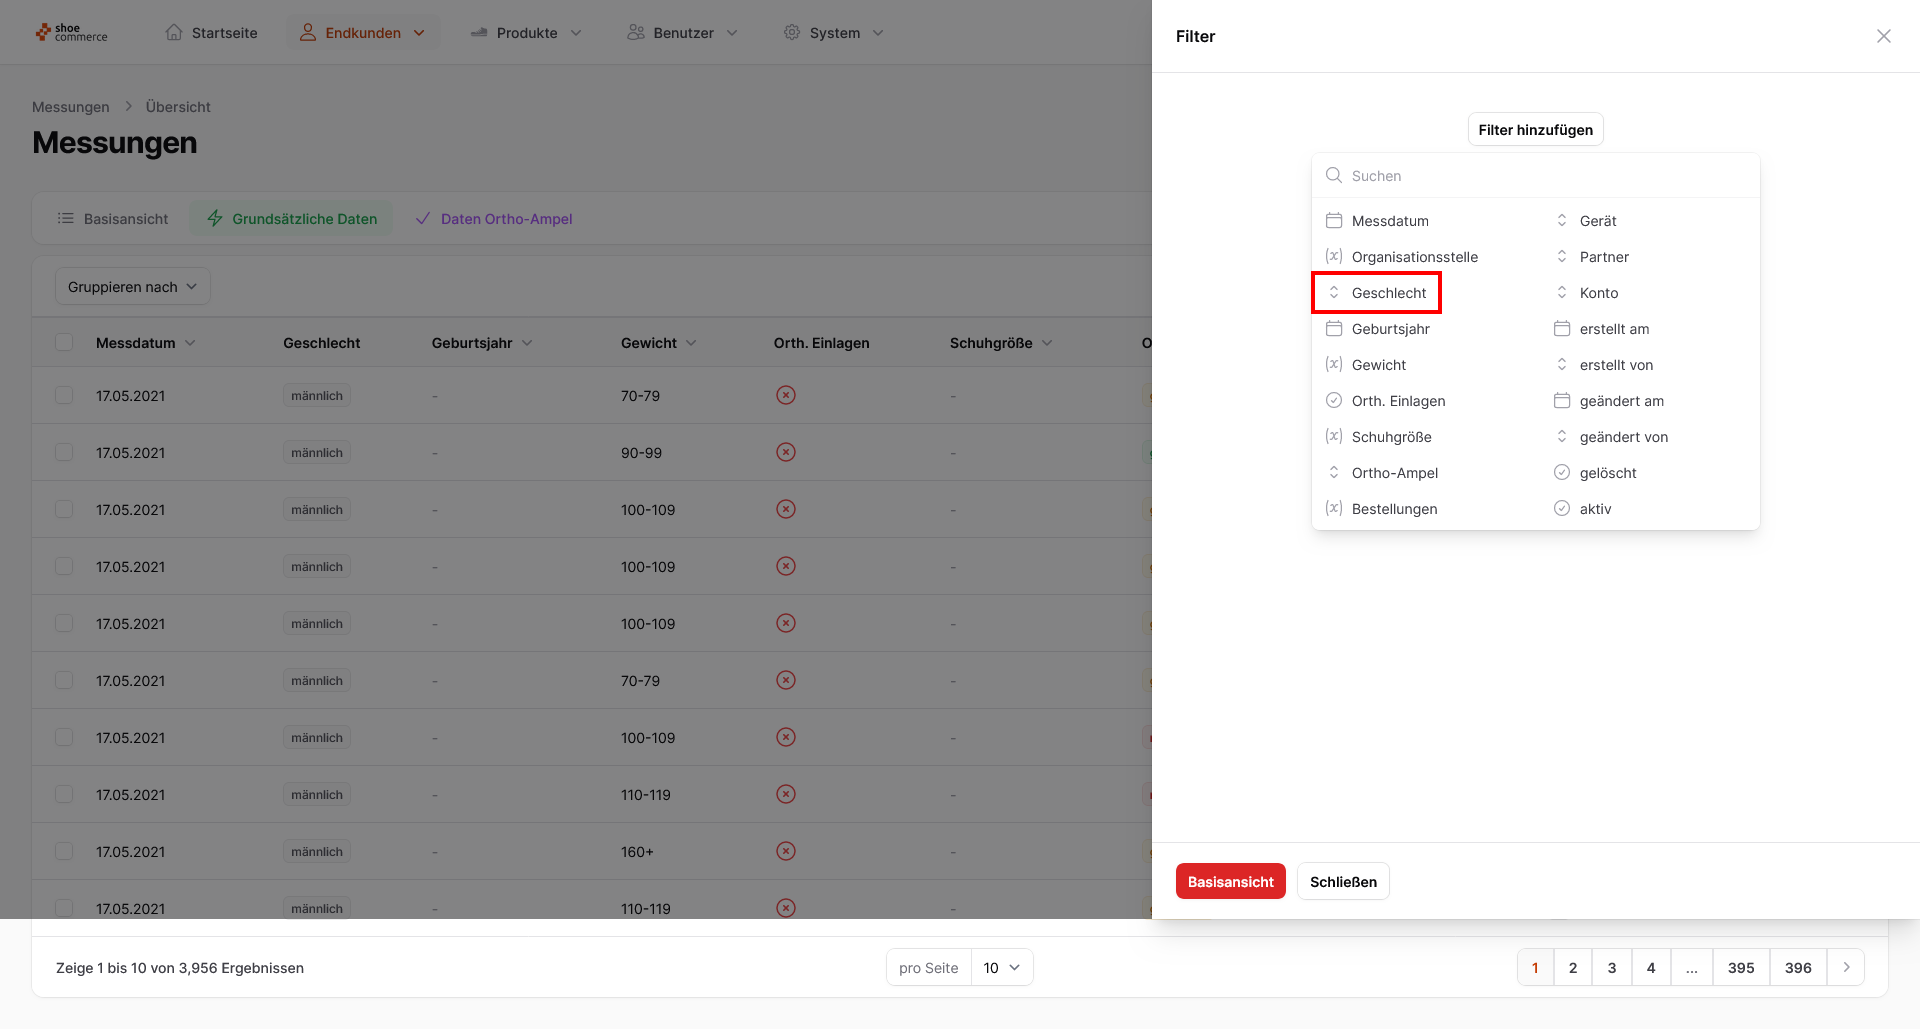Click the Startseite home icon
1920x1029 pixels.
point(174,33)
